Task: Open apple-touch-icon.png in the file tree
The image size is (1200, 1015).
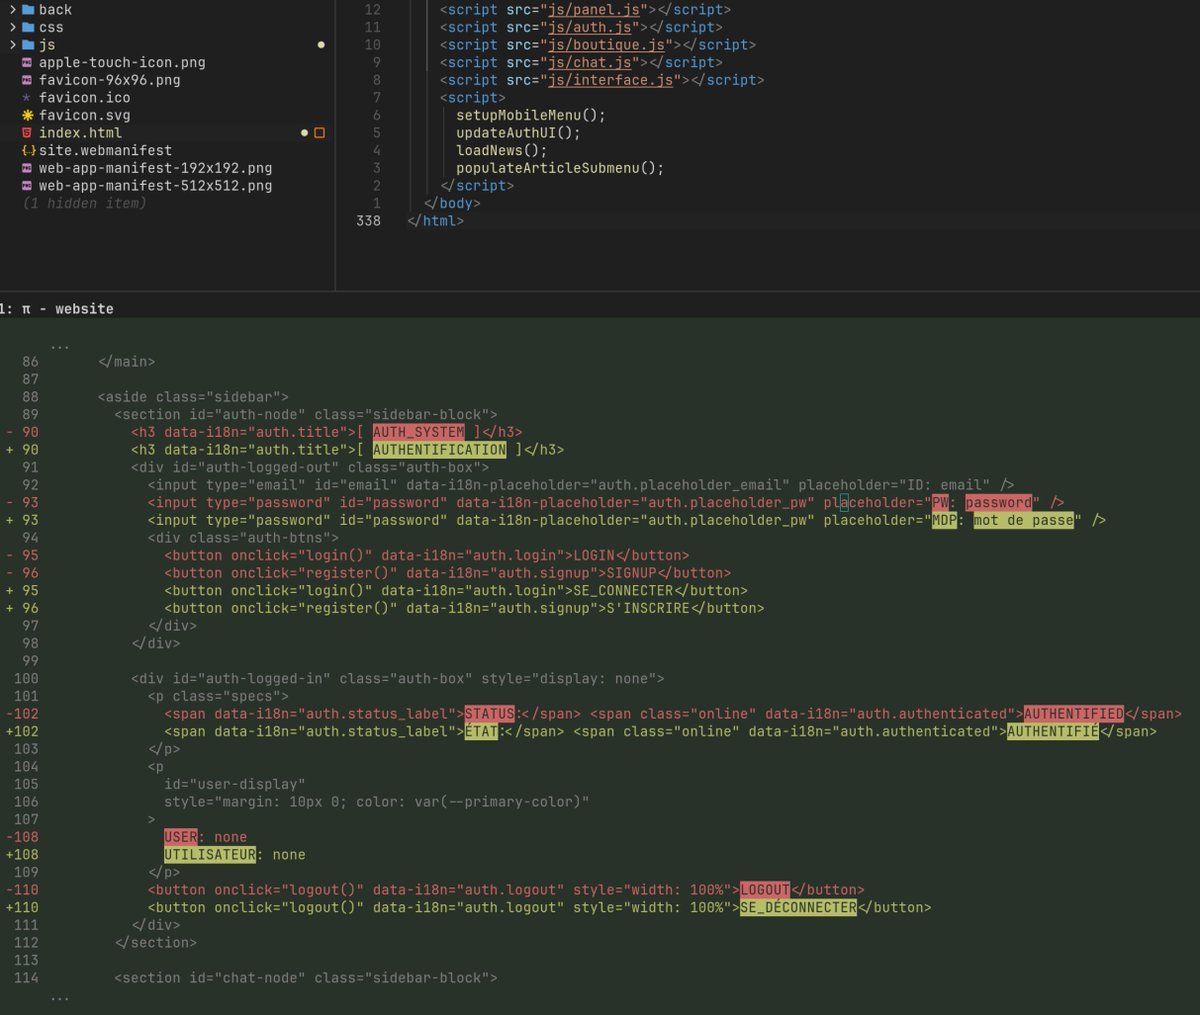Action: pyautogui.click(x=122, y=62)
